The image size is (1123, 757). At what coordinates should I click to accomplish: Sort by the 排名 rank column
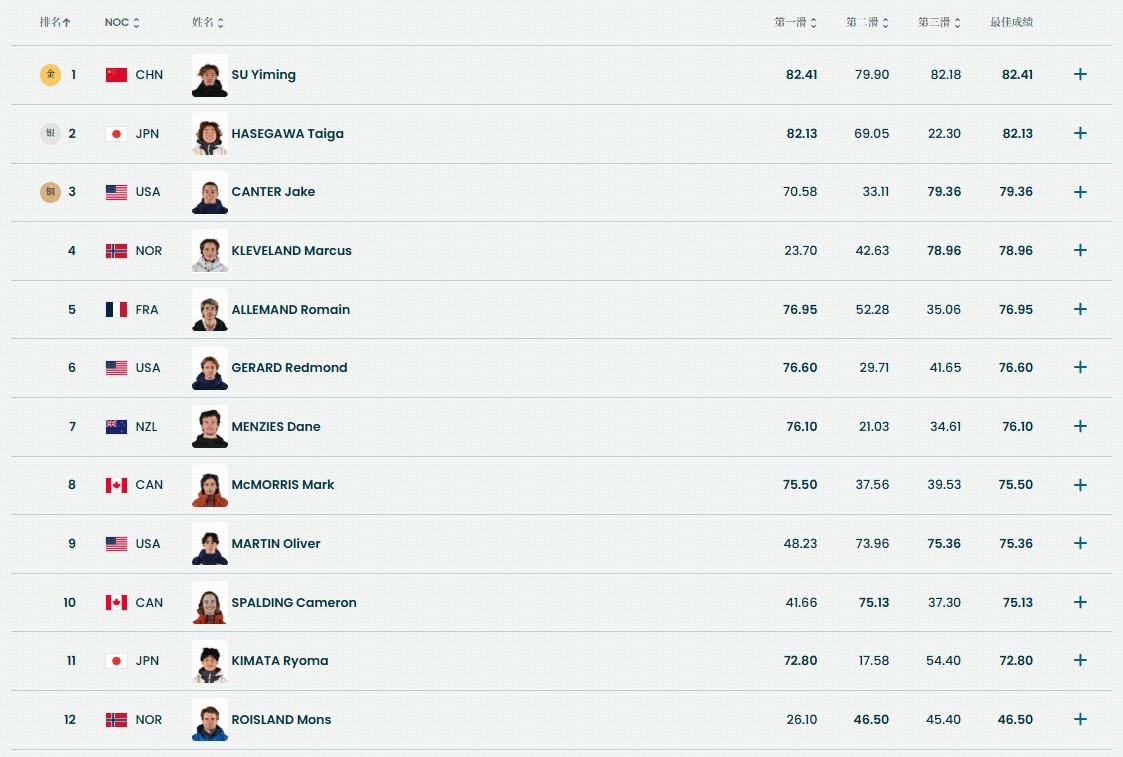tap(55, 22)
